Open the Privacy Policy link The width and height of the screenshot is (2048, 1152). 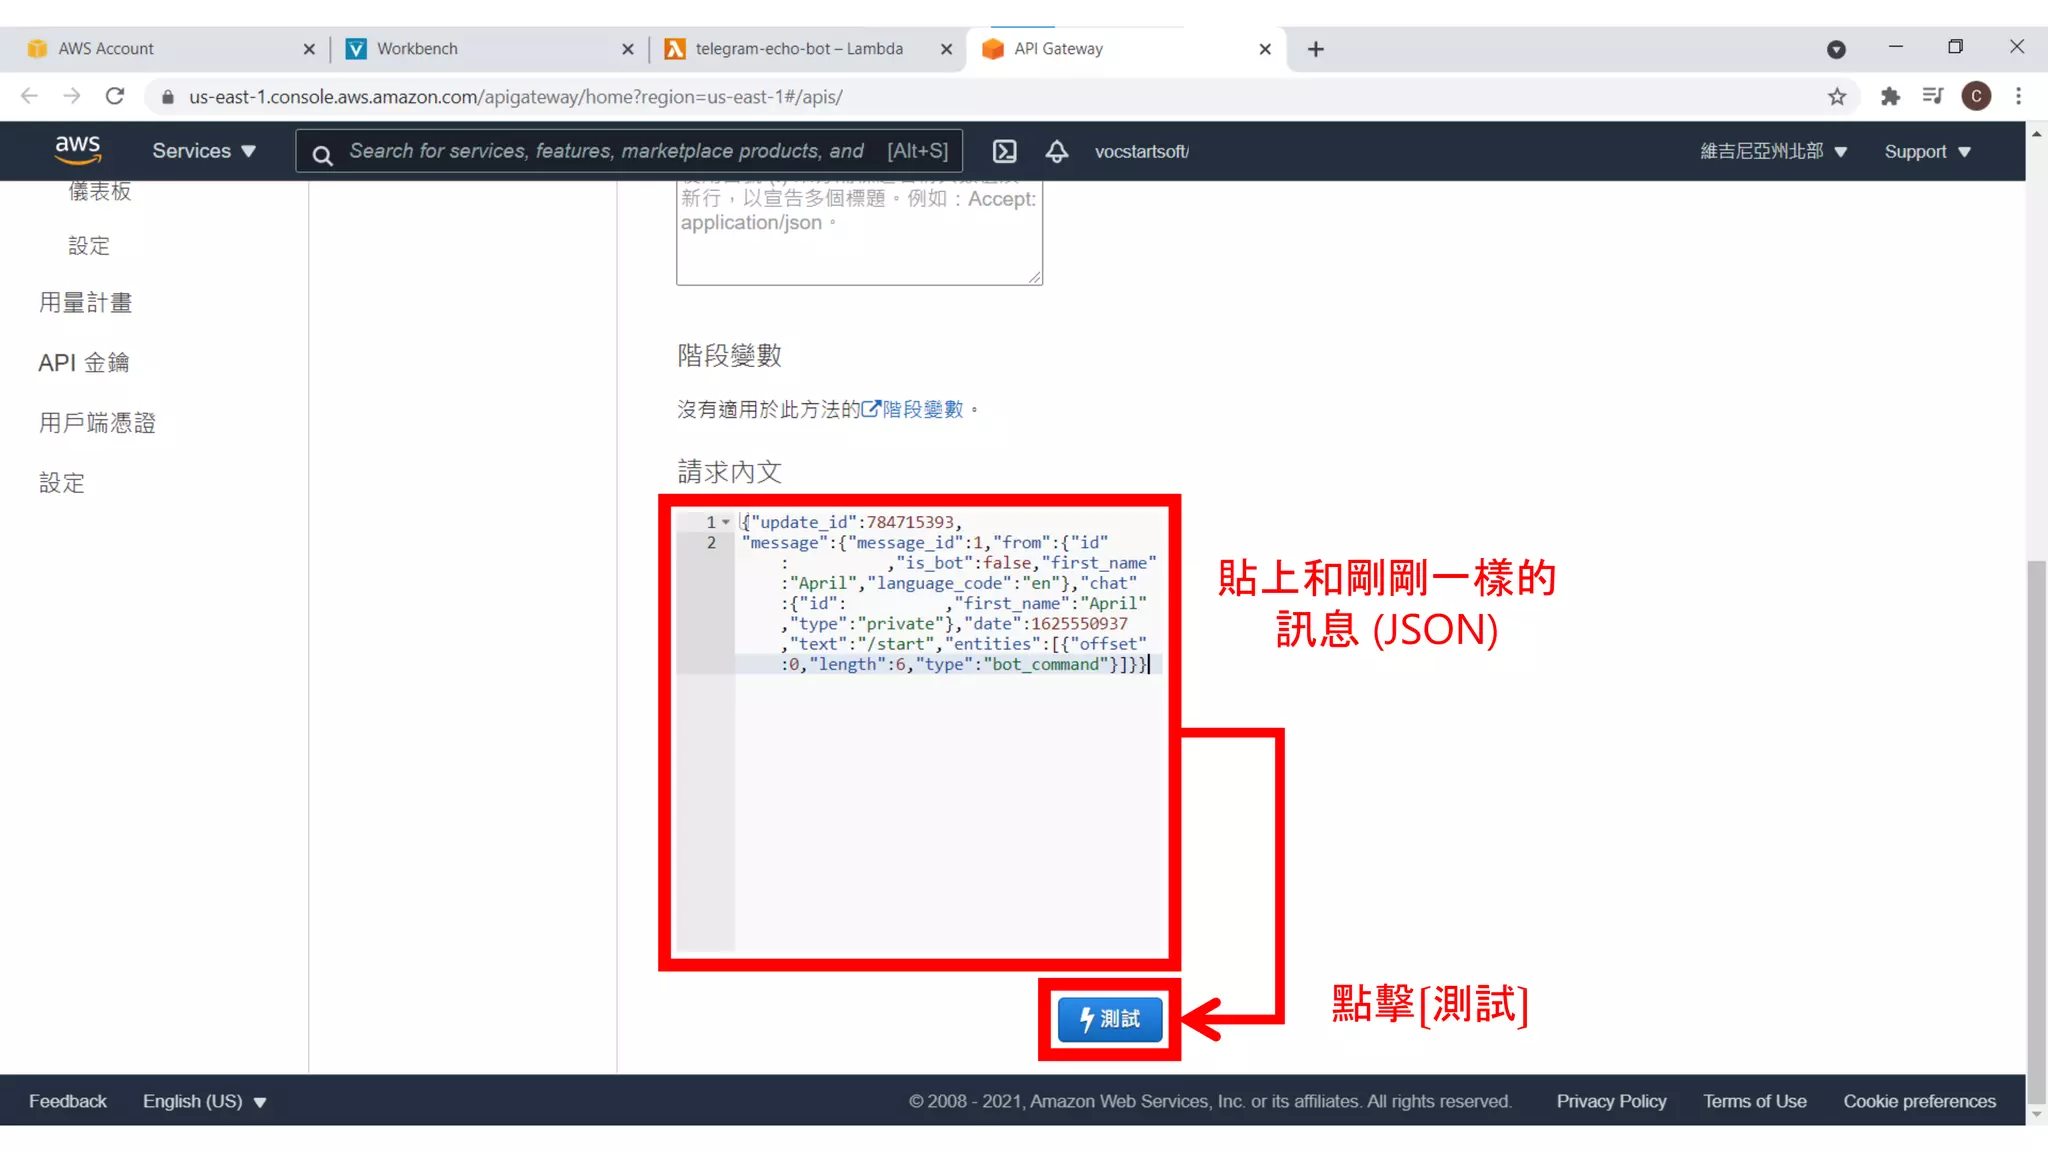1611,1101
